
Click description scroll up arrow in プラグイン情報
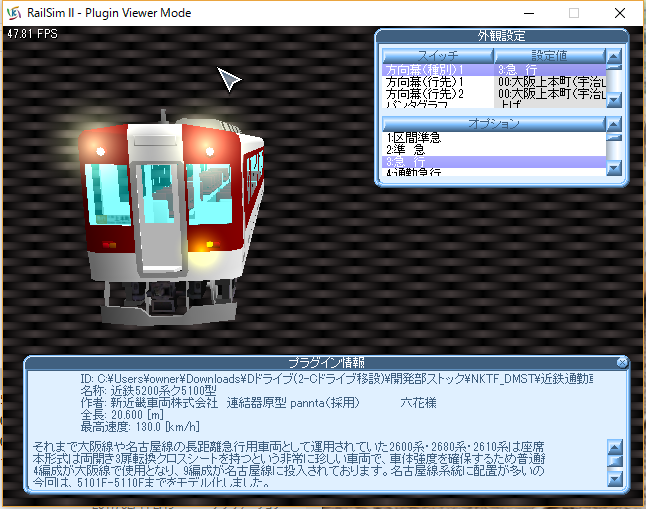coord(615,448)
